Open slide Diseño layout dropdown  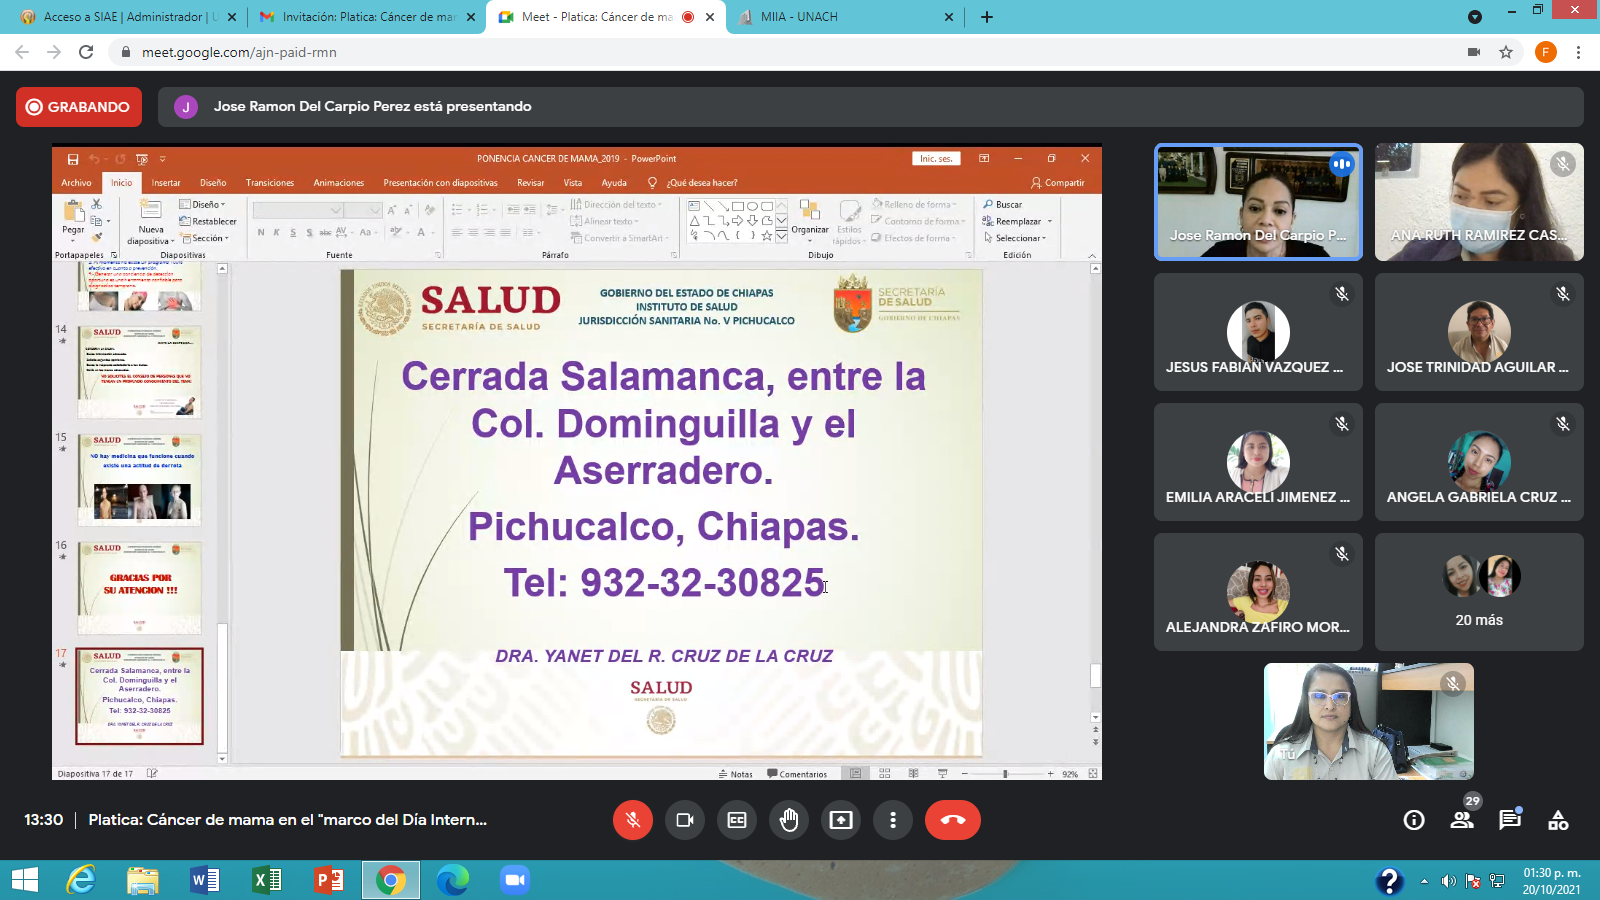[x=203, y=204]
